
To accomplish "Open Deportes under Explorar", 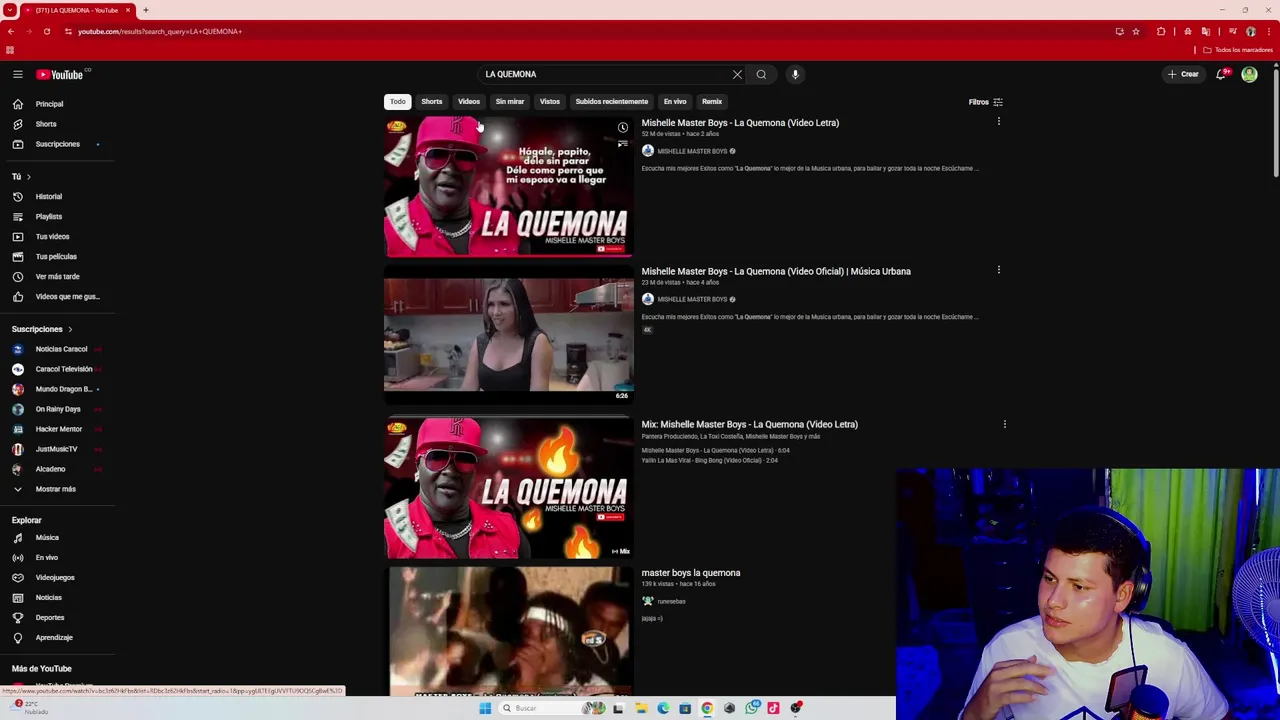I will [x=58, y=617].
